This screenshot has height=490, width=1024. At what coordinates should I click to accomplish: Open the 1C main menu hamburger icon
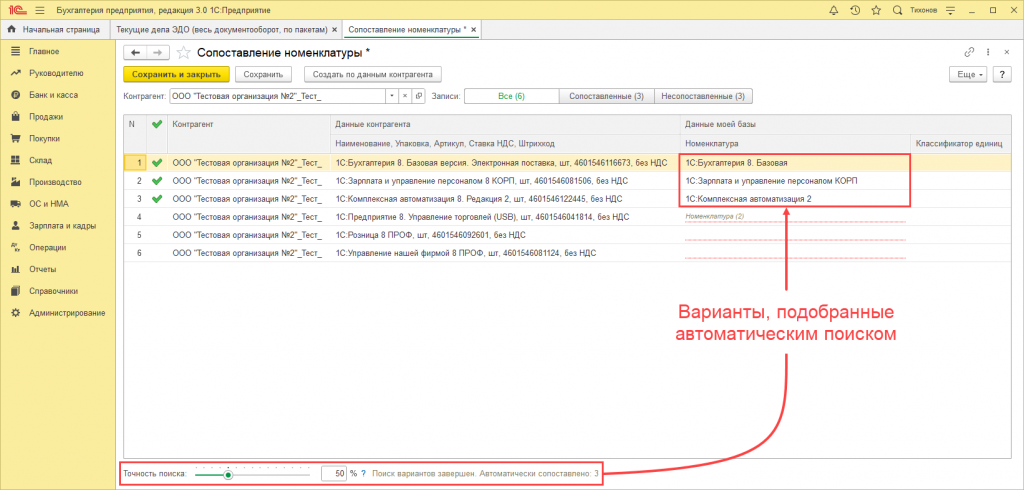point(40,10)
